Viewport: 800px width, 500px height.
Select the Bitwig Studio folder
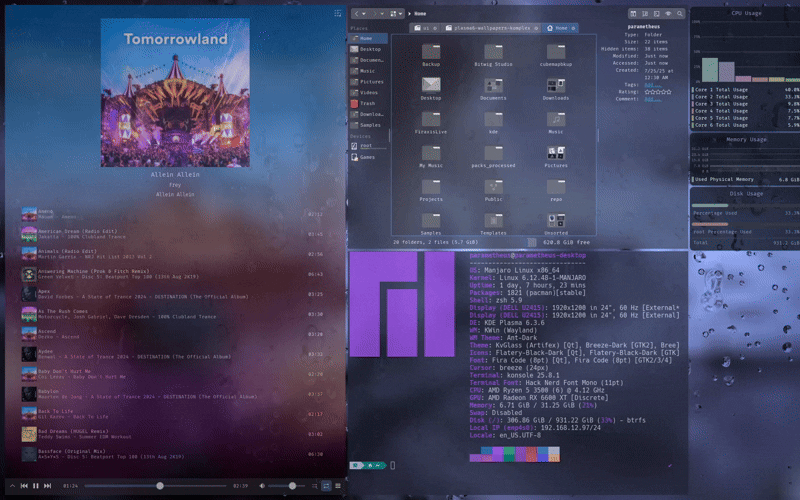point(493,55)
